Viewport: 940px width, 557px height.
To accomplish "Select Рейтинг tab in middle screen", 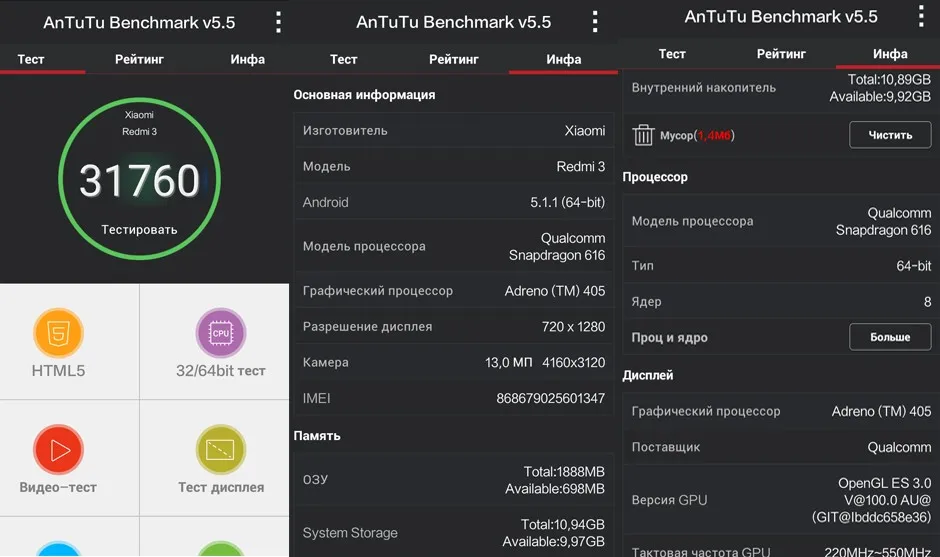I will (x=454, y=59).
